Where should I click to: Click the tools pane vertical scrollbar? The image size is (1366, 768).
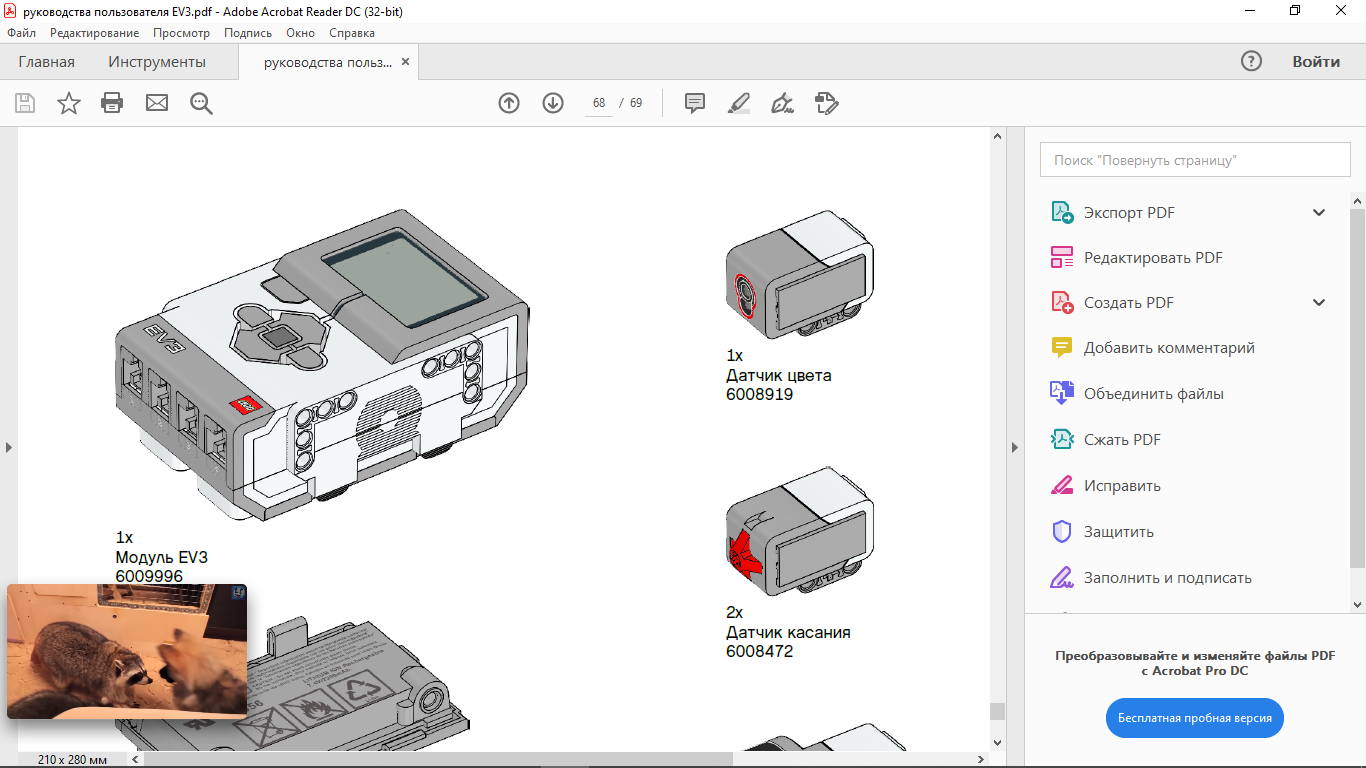pyautogui.click(x=1357, y=388)
